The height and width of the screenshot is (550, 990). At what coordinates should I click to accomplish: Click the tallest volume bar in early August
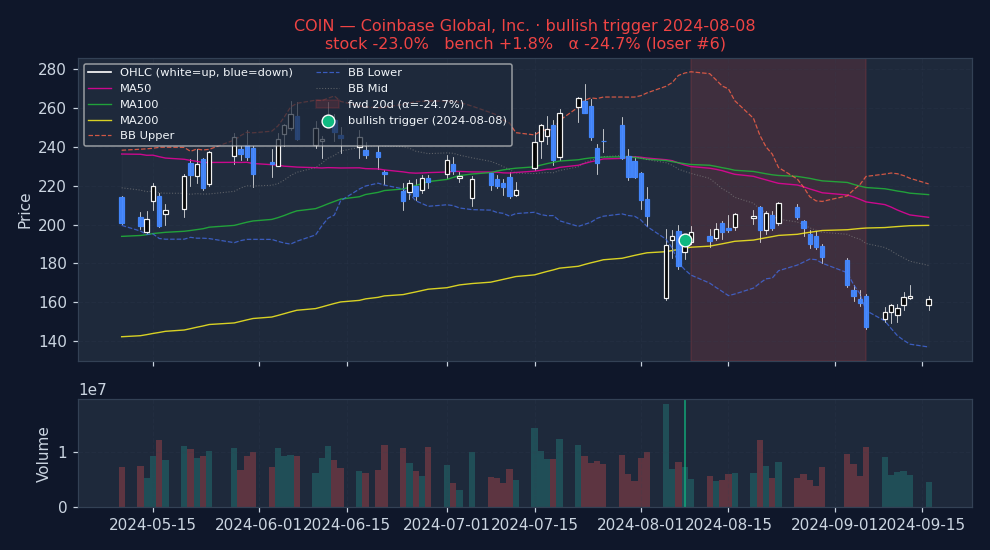tap(666, 455)
